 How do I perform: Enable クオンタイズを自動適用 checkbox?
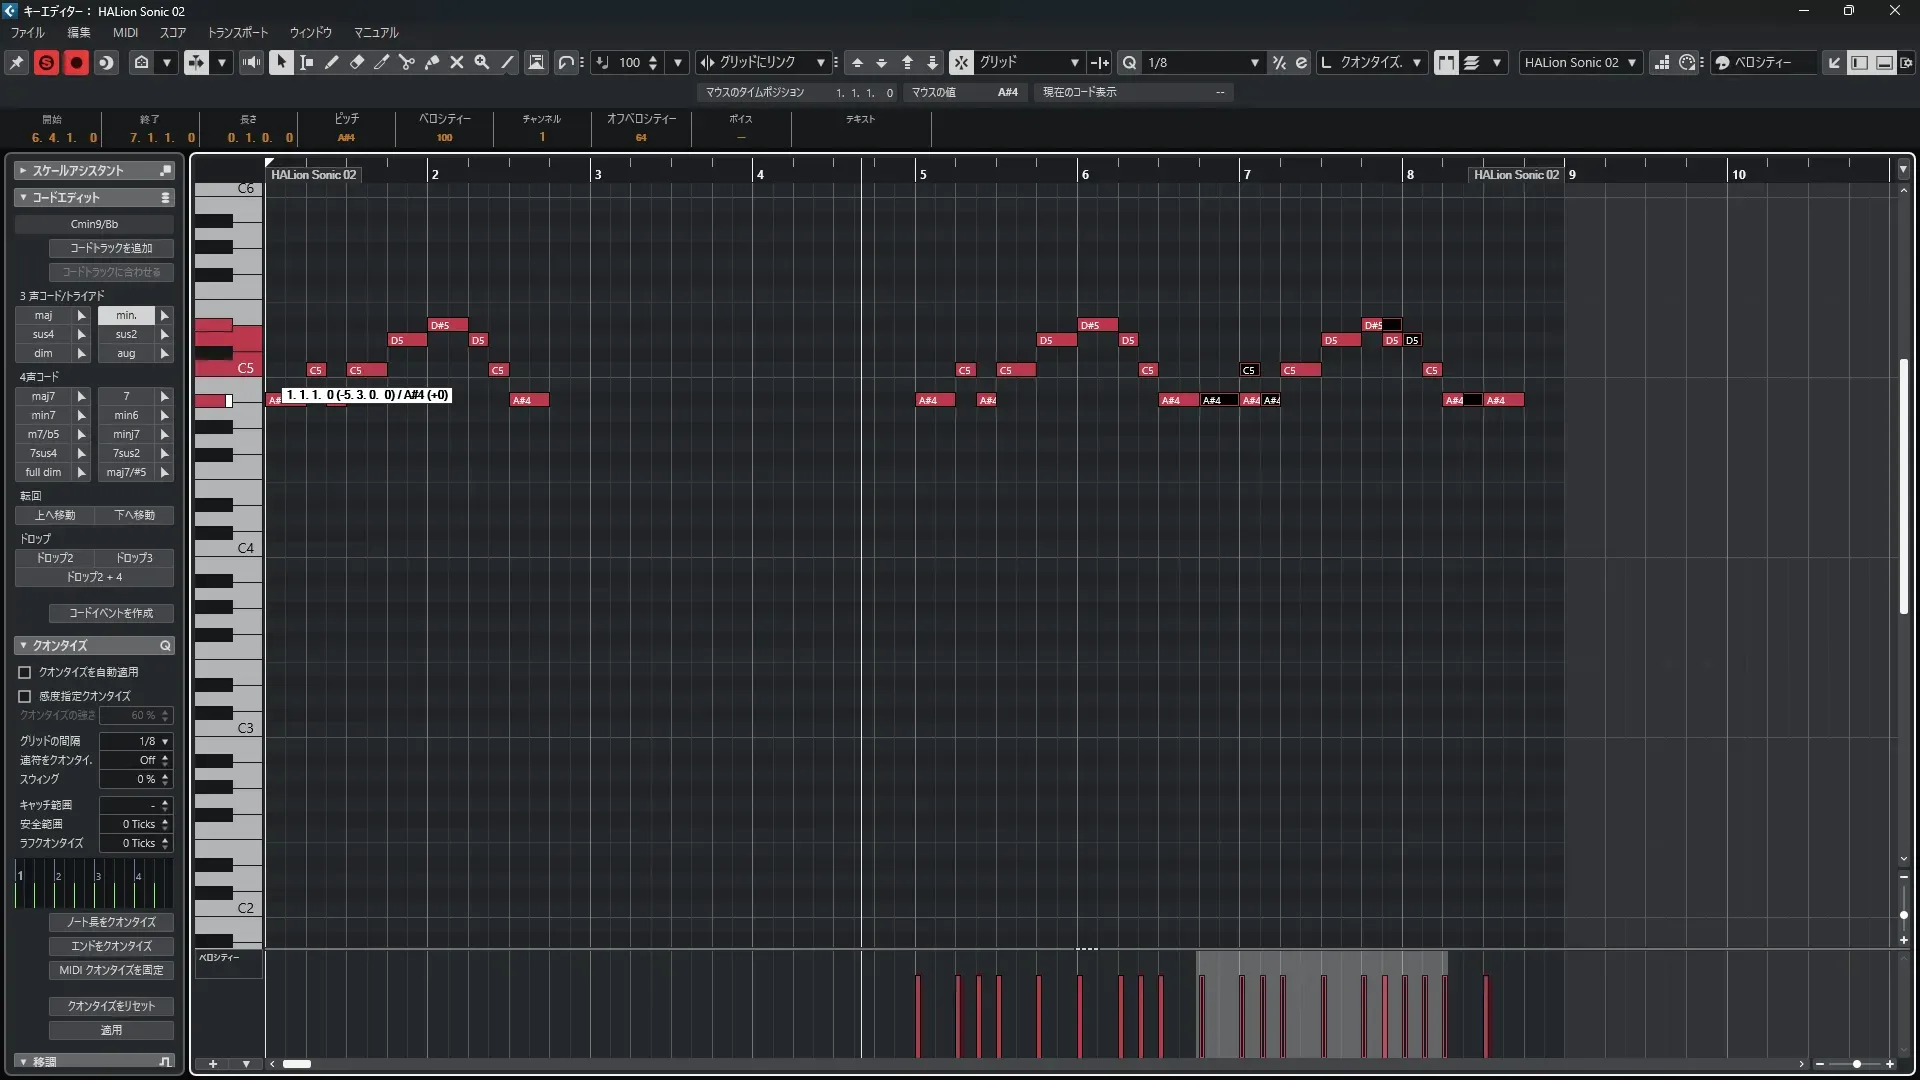25,672
